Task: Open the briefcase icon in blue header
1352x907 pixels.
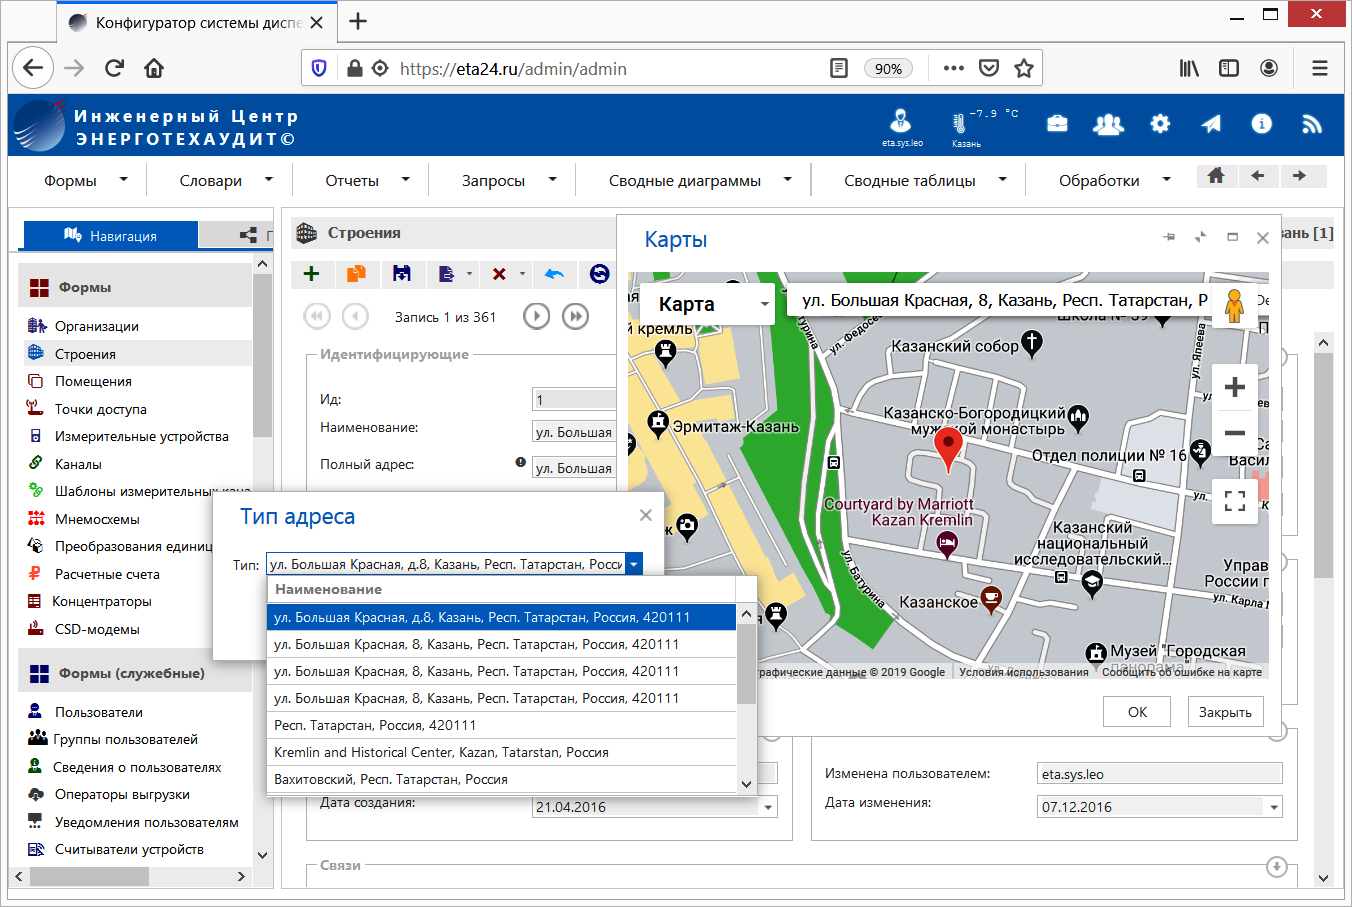Action: click(x=1057, y=124)
